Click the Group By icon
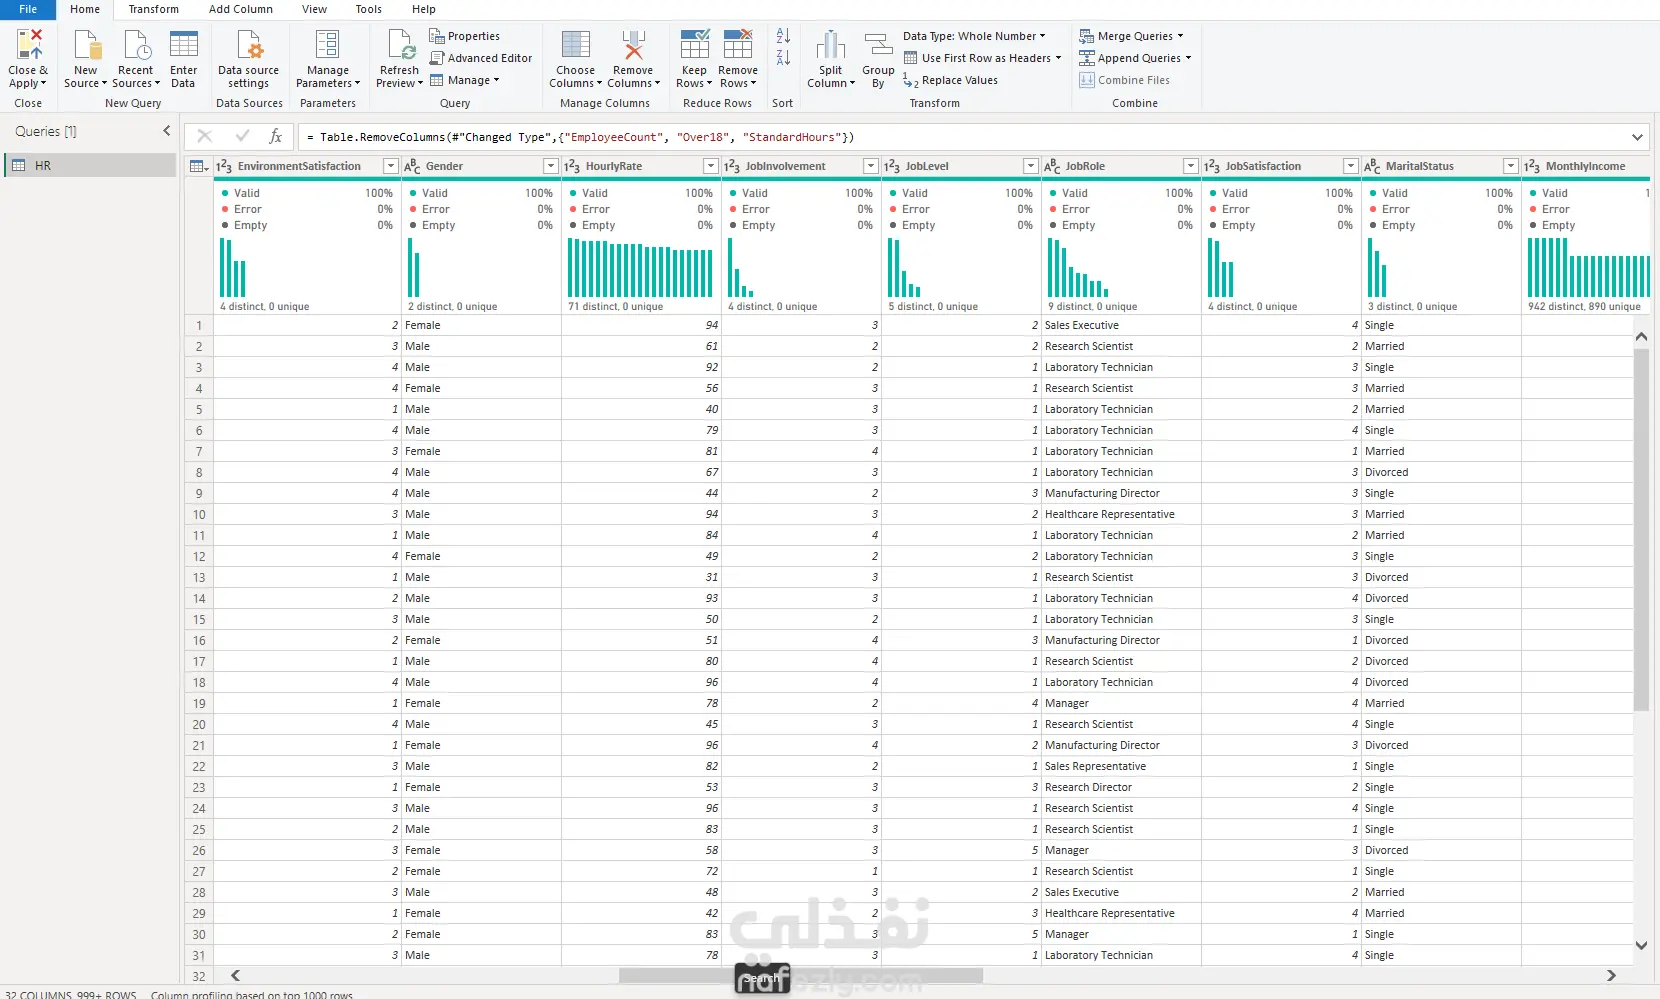This screenshot has height=999, width=1660. tap(878, 45)
